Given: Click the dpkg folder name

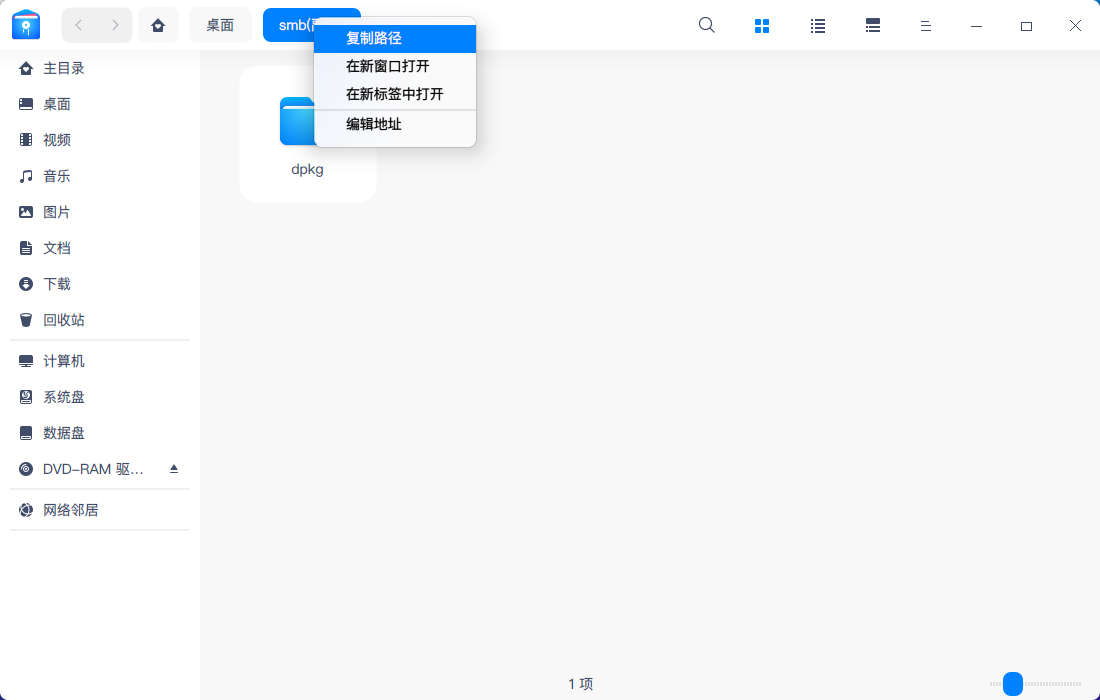Looking at the screenshot, I should coord(307,170).
